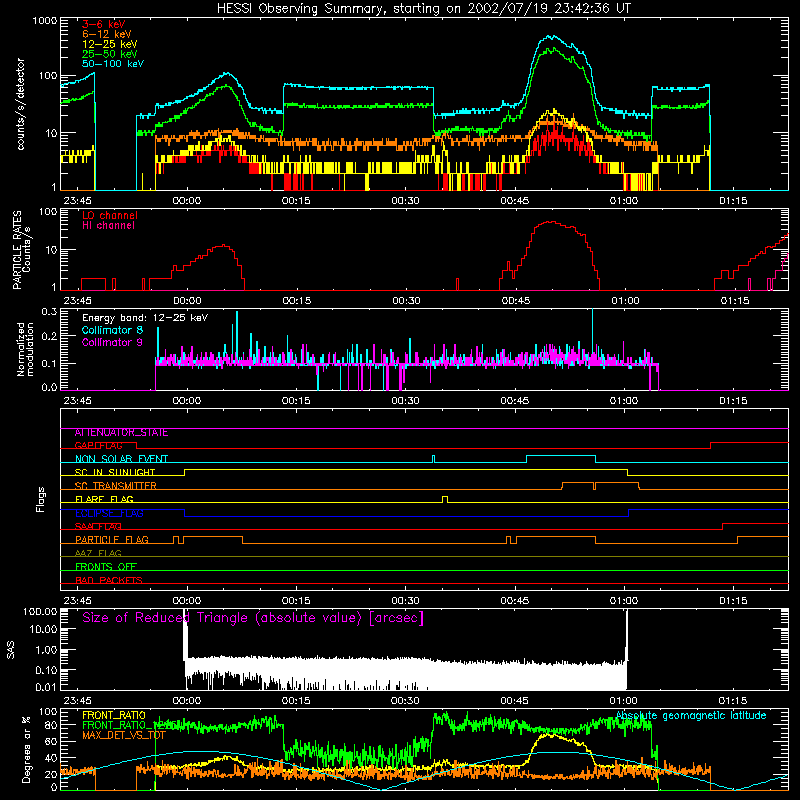Click the counts/s/detector axis label
Viewport: 800px width, 800px height.
21,104
